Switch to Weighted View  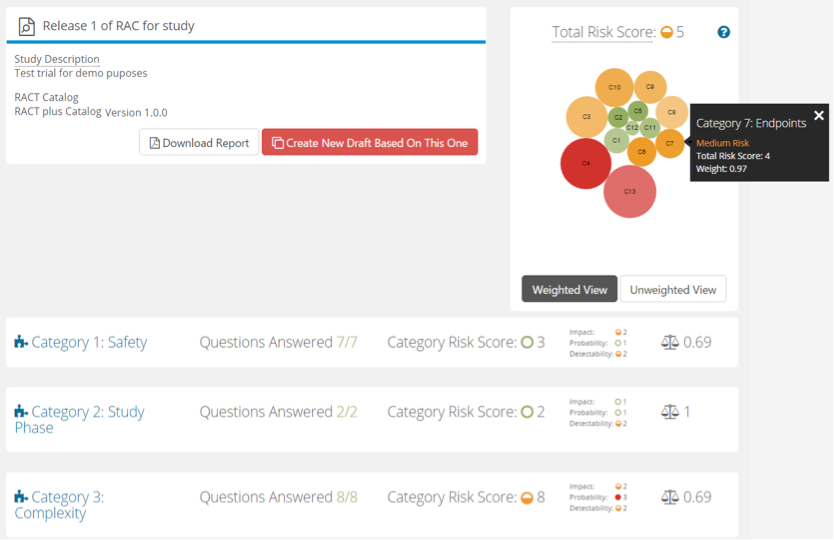(x=569, y=289)
